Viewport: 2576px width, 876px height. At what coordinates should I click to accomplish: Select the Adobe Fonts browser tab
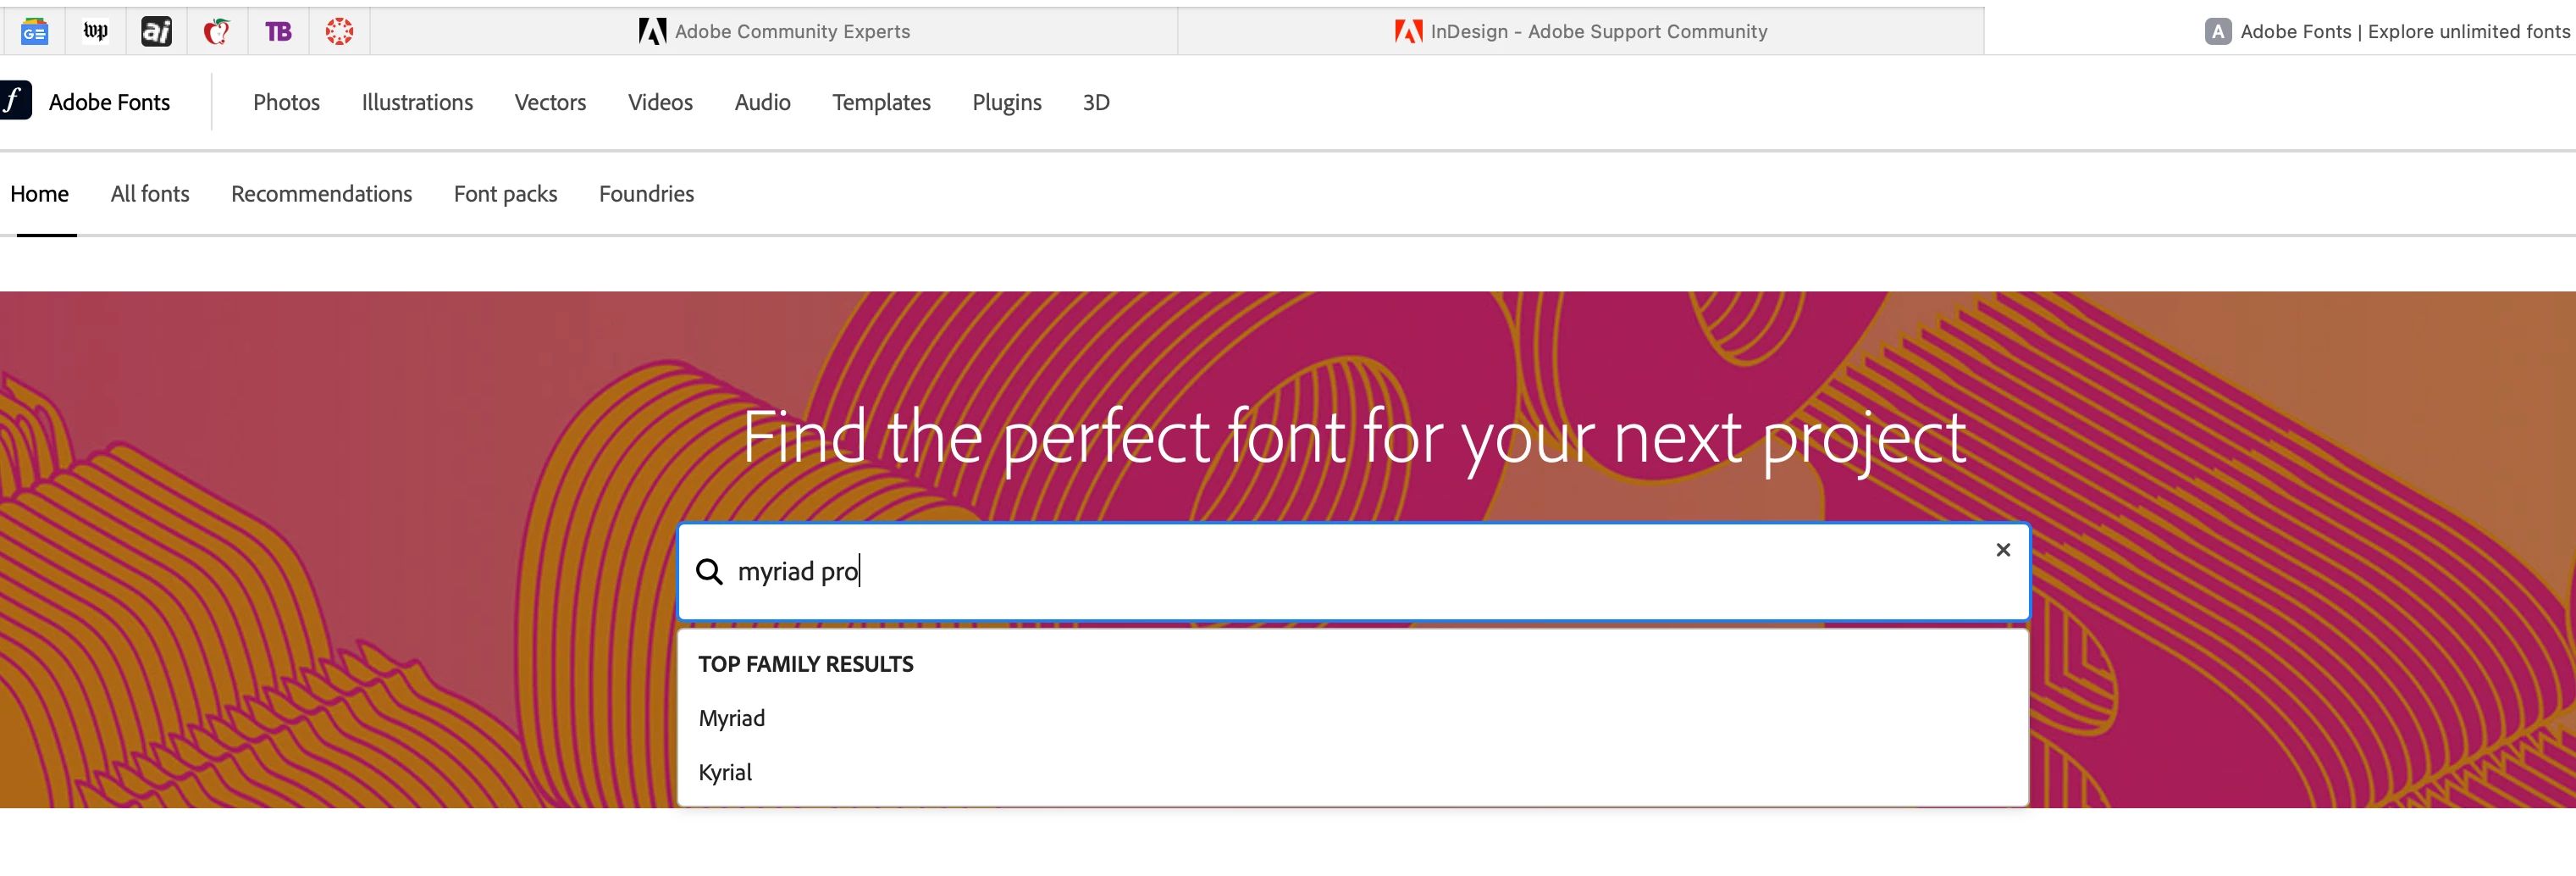(2386, 32)
